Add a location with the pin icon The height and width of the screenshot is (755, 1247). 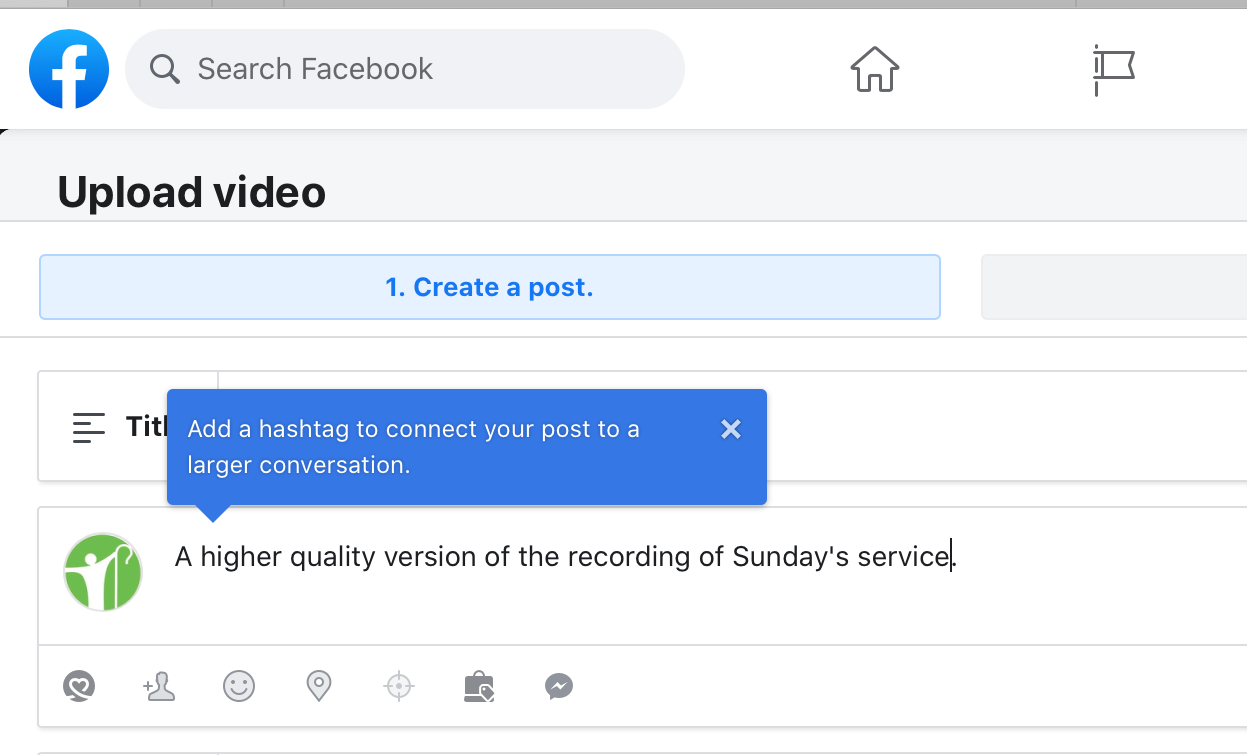318,687
